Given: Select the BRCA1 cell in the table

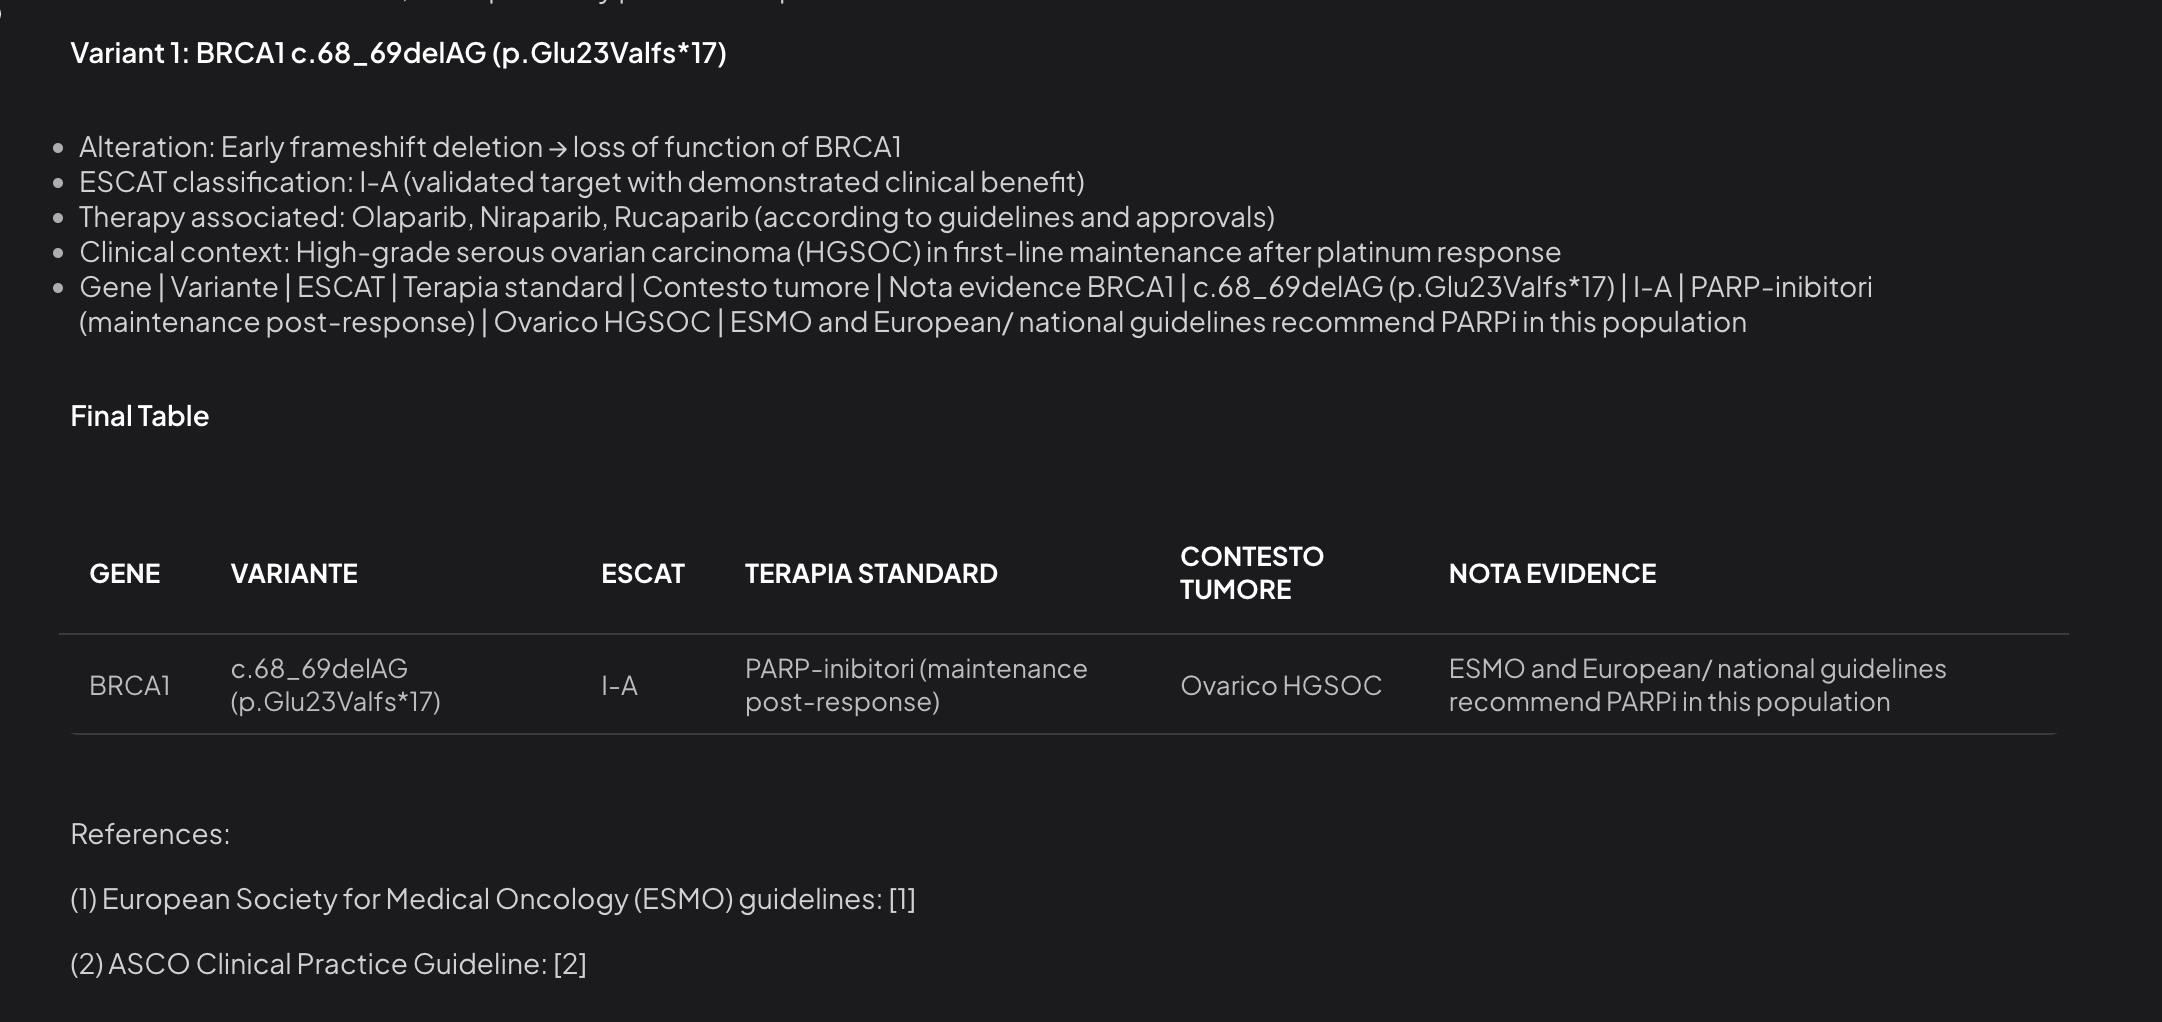Looking at the screenshot, I should pos(130,685).
